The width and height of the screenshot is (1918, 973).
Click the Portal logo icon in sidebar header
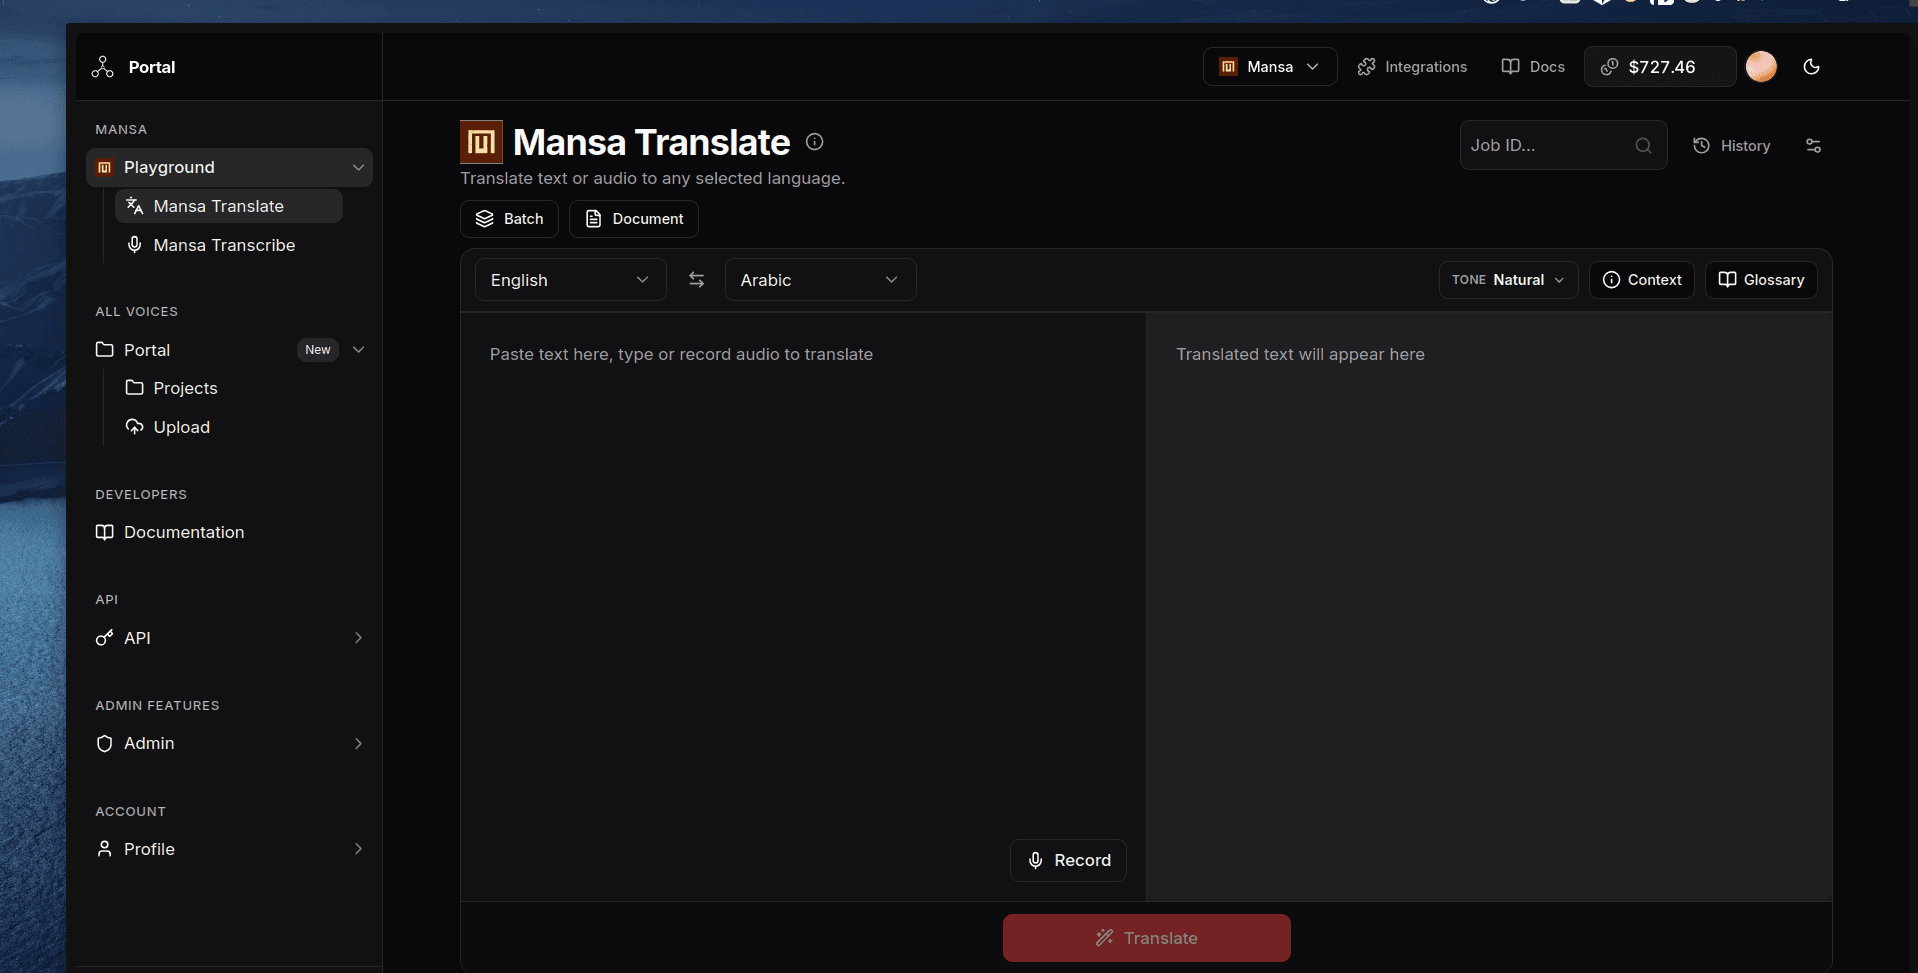coord(102,67)
